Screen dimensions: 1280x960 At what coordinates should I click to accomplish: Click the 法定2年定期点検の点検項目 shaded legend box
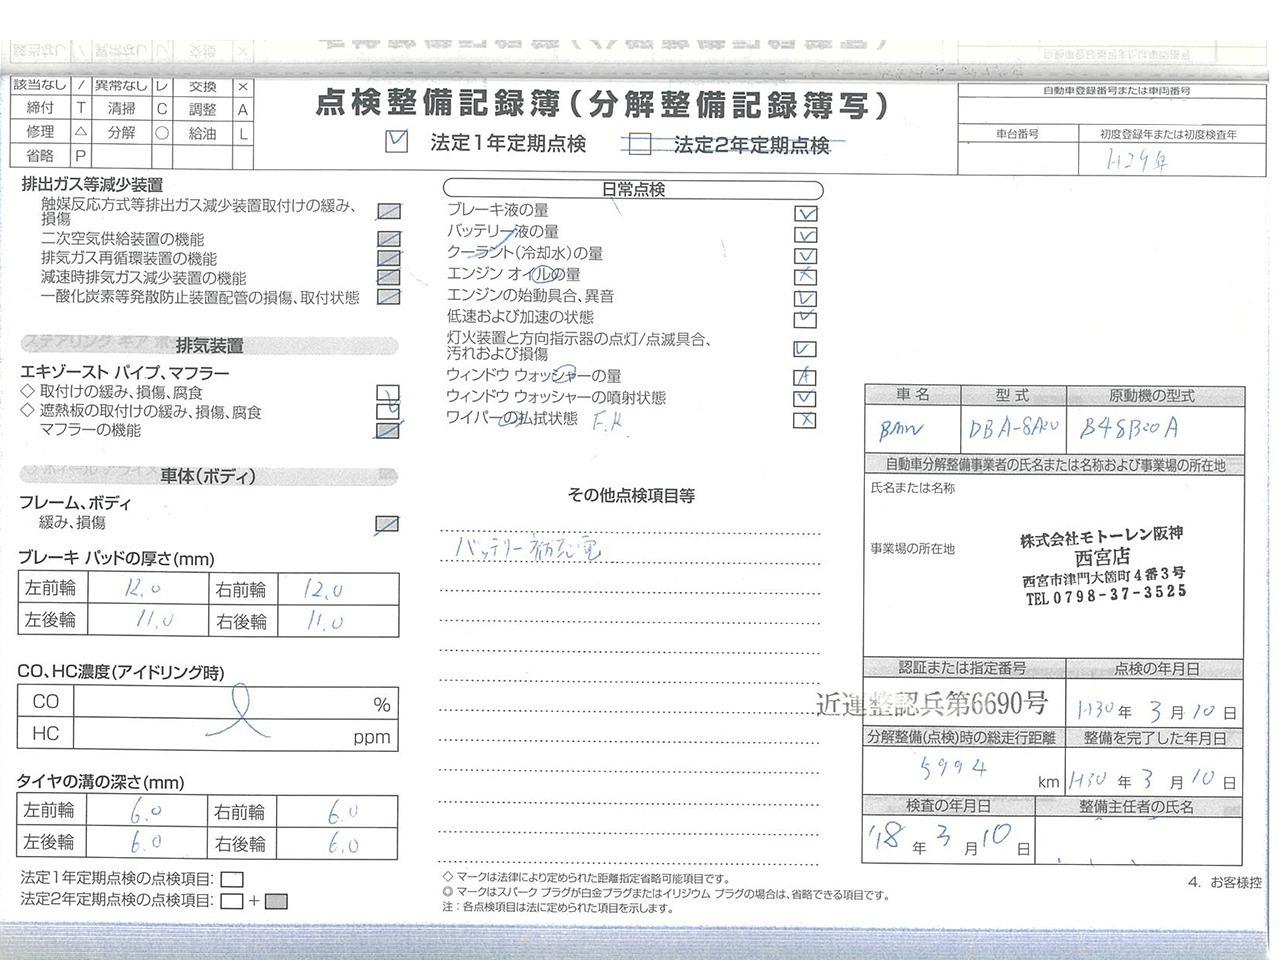point(276,901)
